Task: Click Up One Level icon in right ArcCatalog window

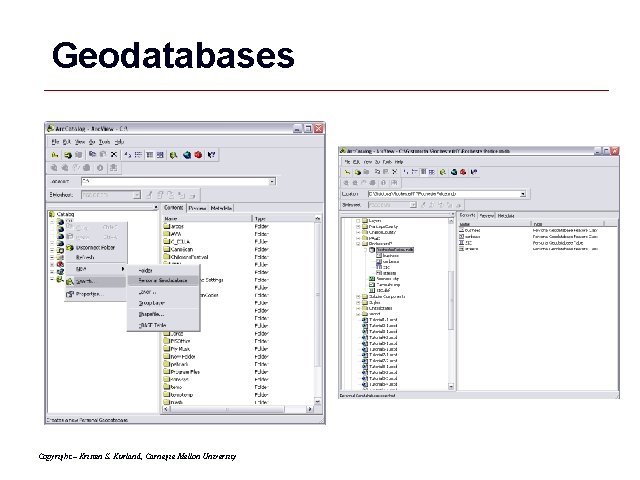Action: [347, 172]
